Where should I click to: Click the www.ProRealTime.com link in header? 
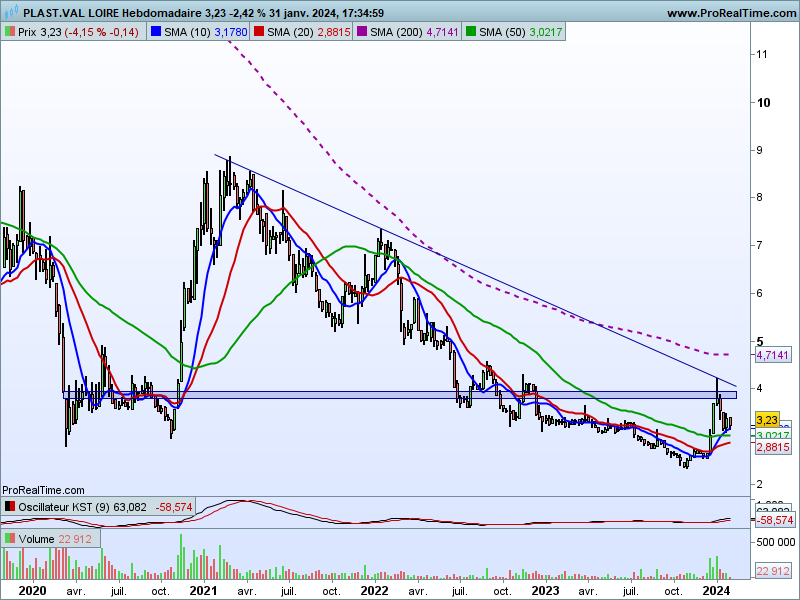(732, 13)
